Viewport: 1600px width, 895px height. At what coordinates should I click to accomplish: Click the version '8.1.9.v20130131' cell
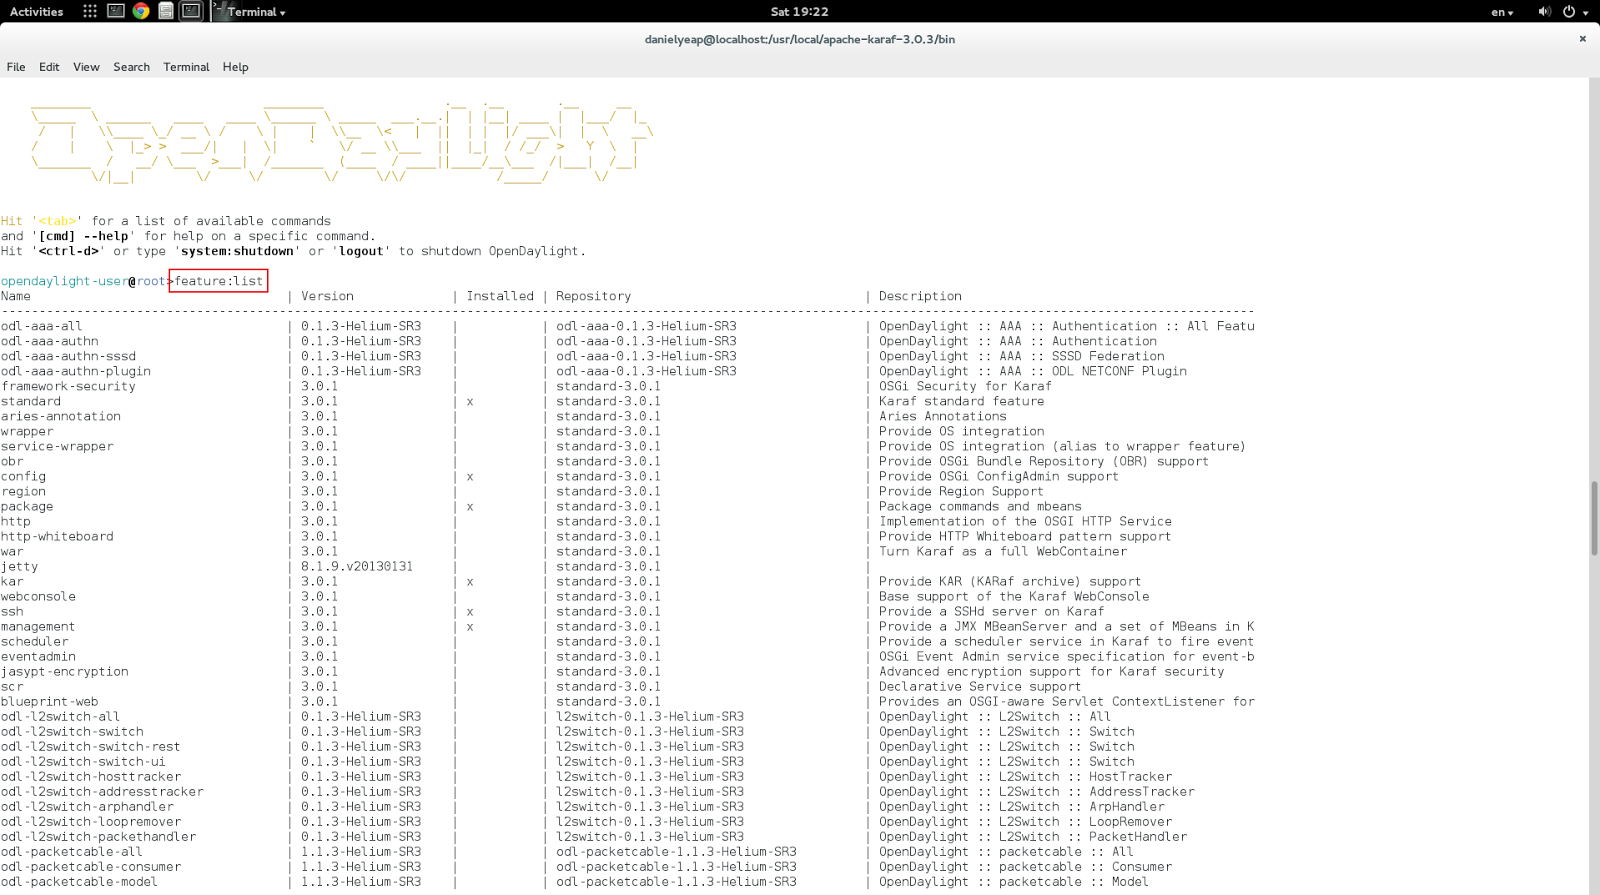pyautogui.click(x=357, y=566)
